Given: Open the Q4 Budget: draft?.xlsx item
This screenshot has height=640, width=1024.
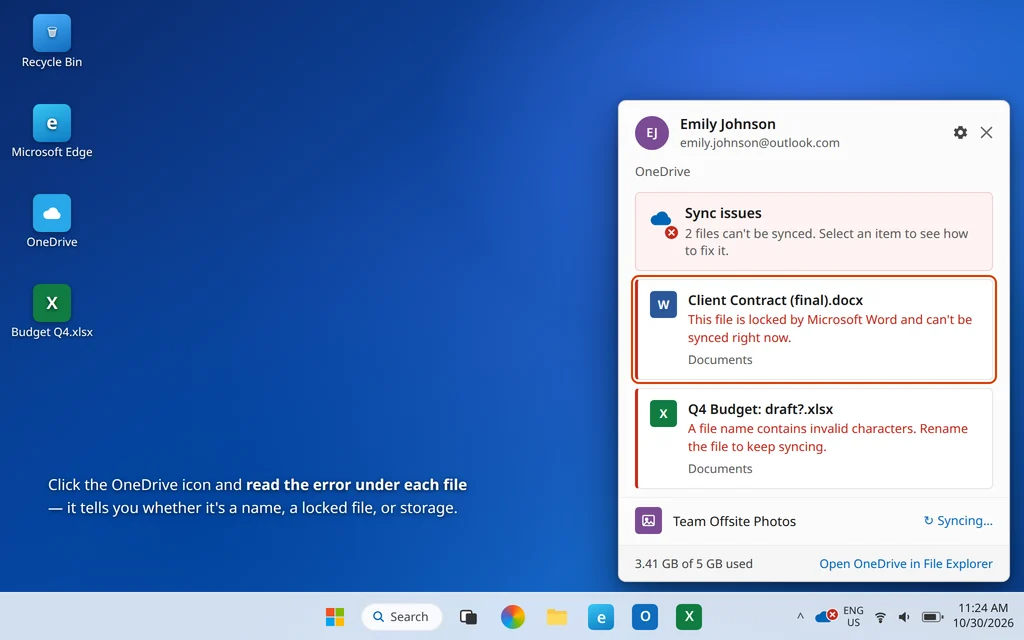Looking at the screenshot, I should point(814,438).
